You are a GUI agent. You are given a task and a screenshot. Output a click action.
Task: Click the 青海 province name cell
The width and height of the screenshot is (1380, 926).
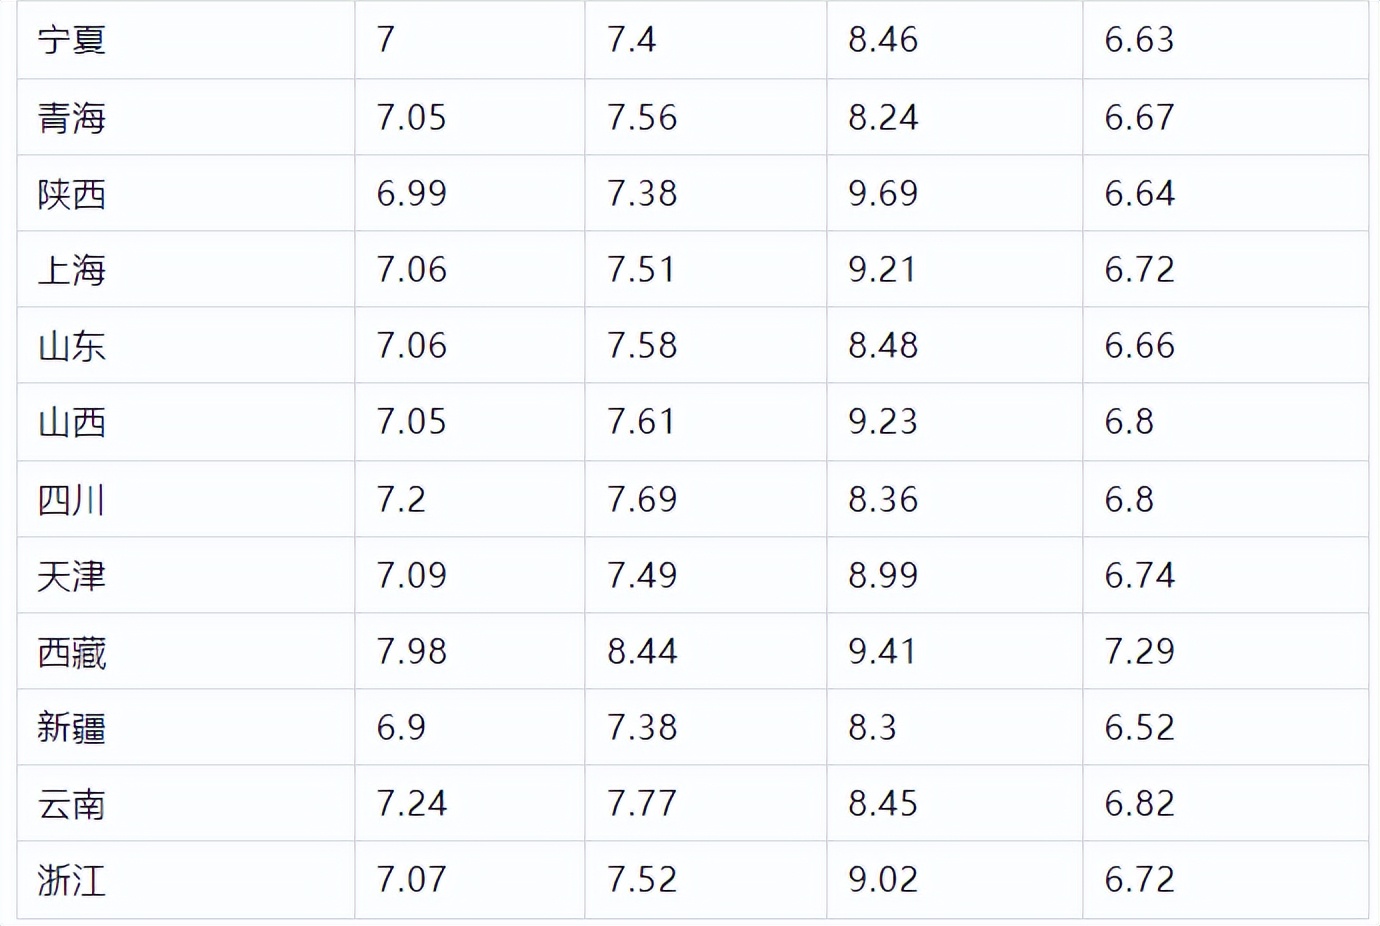[186, 117]
